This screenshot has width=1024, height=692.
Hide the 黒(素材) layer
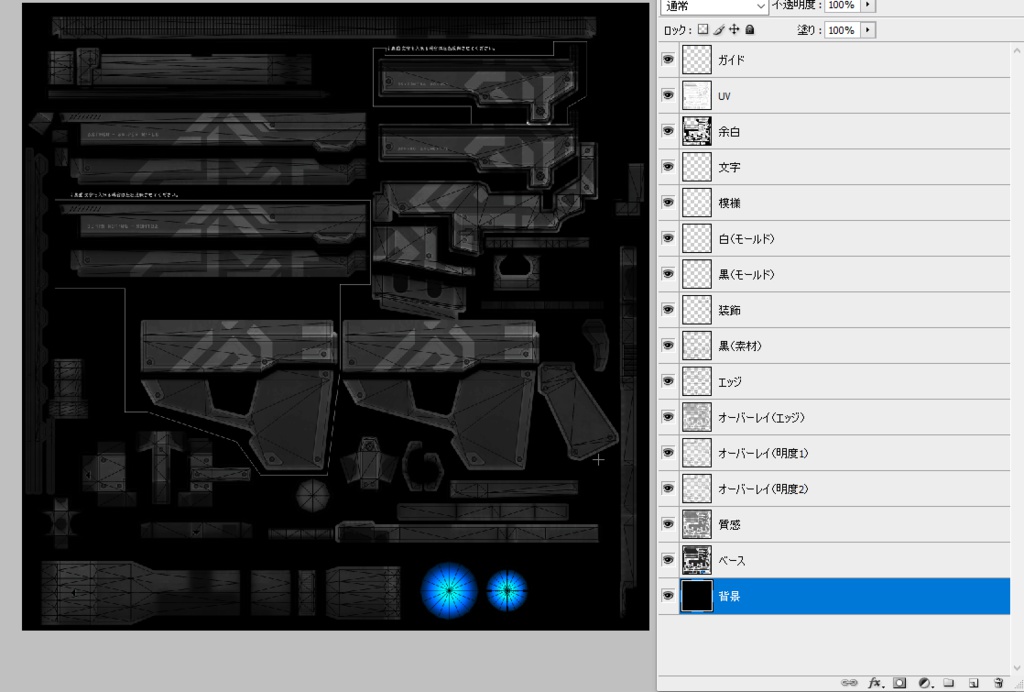(668, 345)
